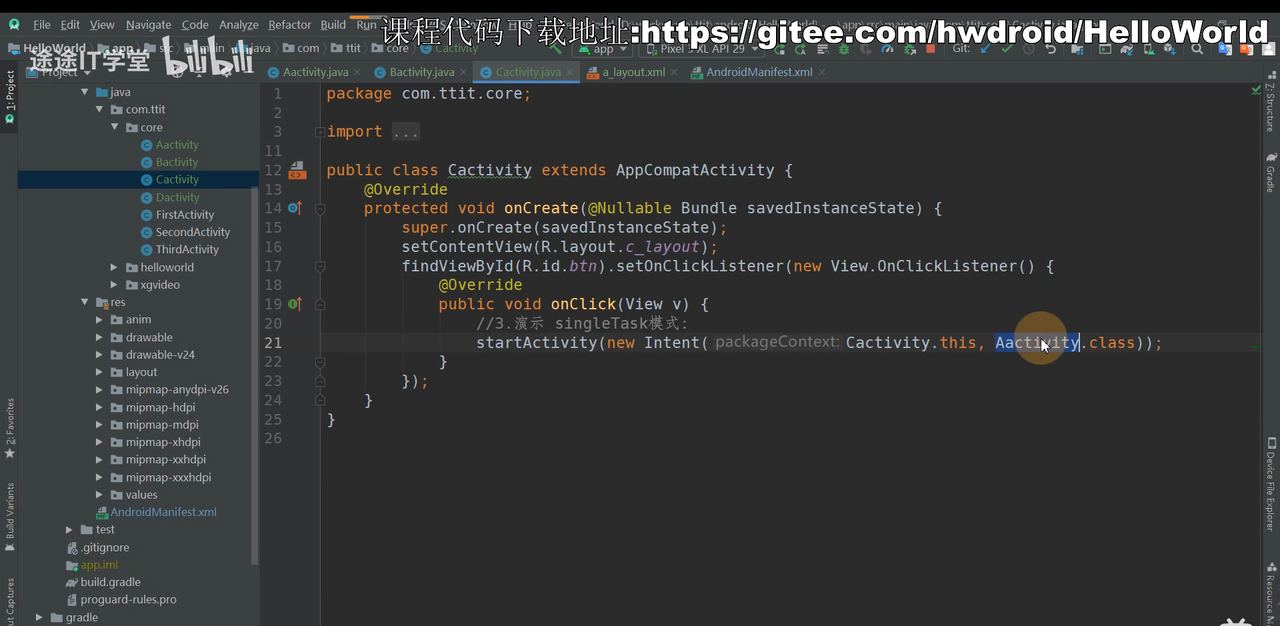Screen dimensions: 1280x626
Task: Select Dactivity in the project tree
Action: point(177,197)
